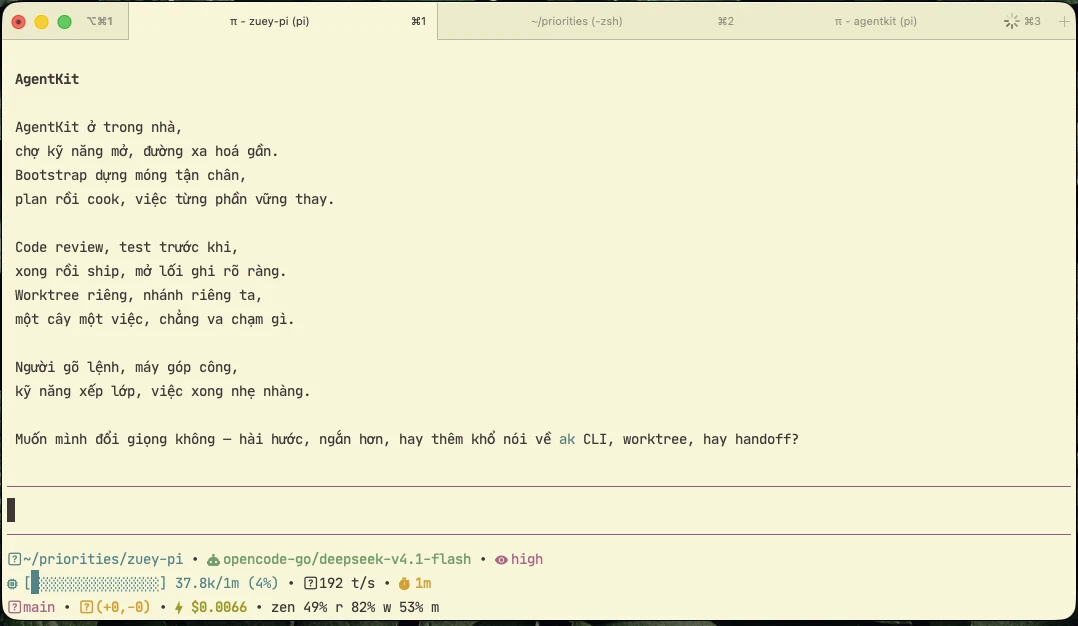The height and width of the screenshot is (626, 1078).
Task: Click the context chip icon before progress bar
Action: (12, 584)
